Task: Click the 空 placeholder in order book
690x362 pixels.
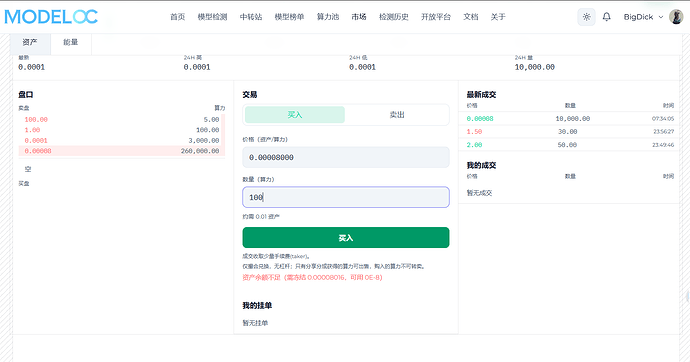Action: 28,169
